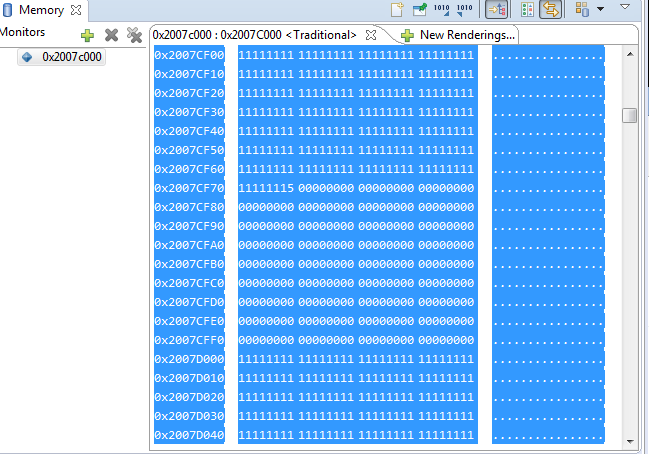Click address 0x2007D020
649x454 pixels.
[190, 397]
